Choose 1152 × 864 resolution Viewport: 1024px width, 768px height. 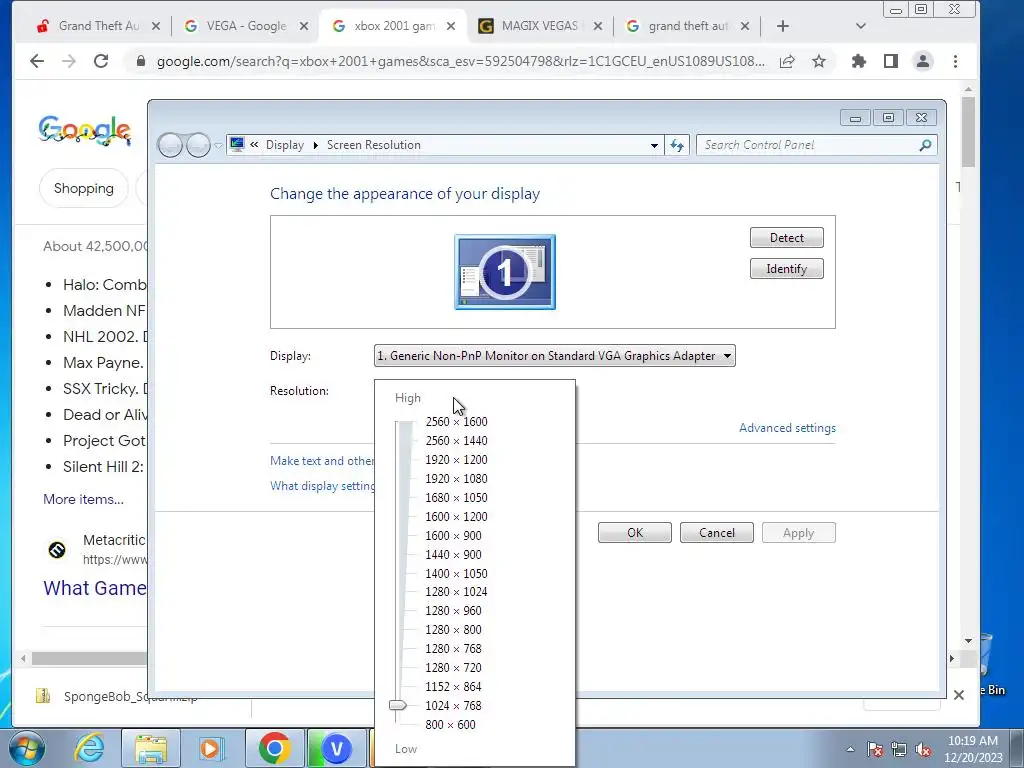(x=453, y=686)
